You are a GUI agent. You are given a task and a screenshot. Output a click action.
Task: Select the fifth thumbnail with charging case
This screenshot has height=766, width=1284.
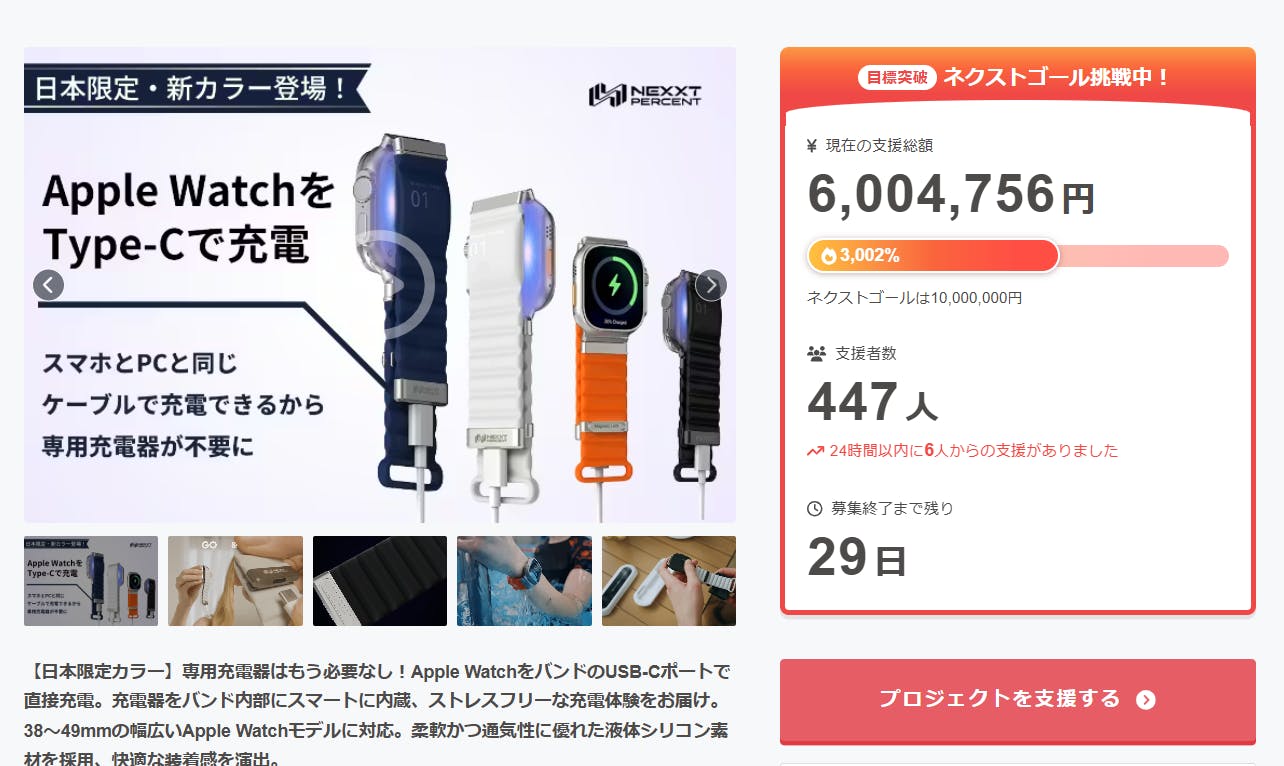(669, 581)
